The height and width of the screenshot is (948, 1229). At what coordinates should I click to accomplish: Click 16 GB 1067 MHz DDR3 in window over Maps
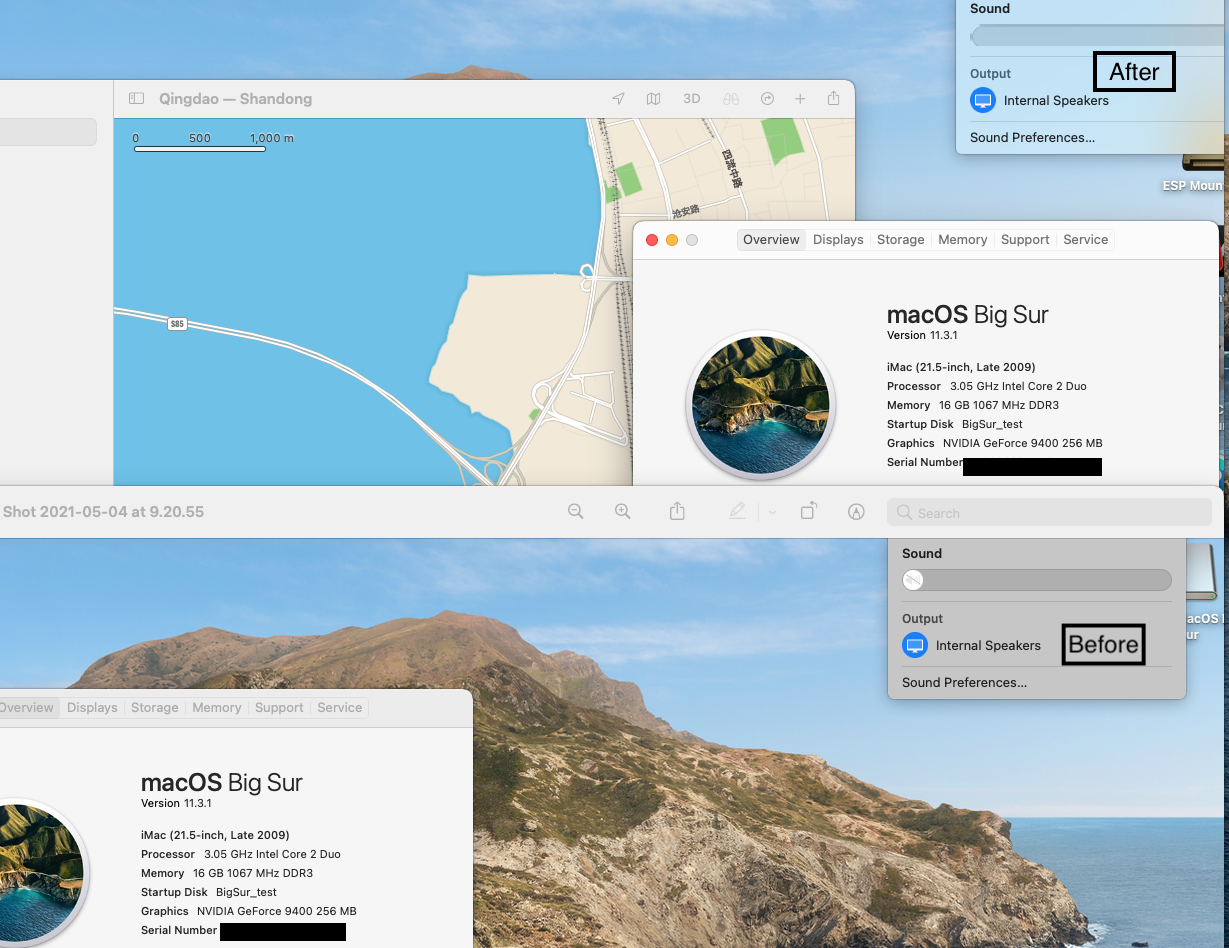point(998,405)
